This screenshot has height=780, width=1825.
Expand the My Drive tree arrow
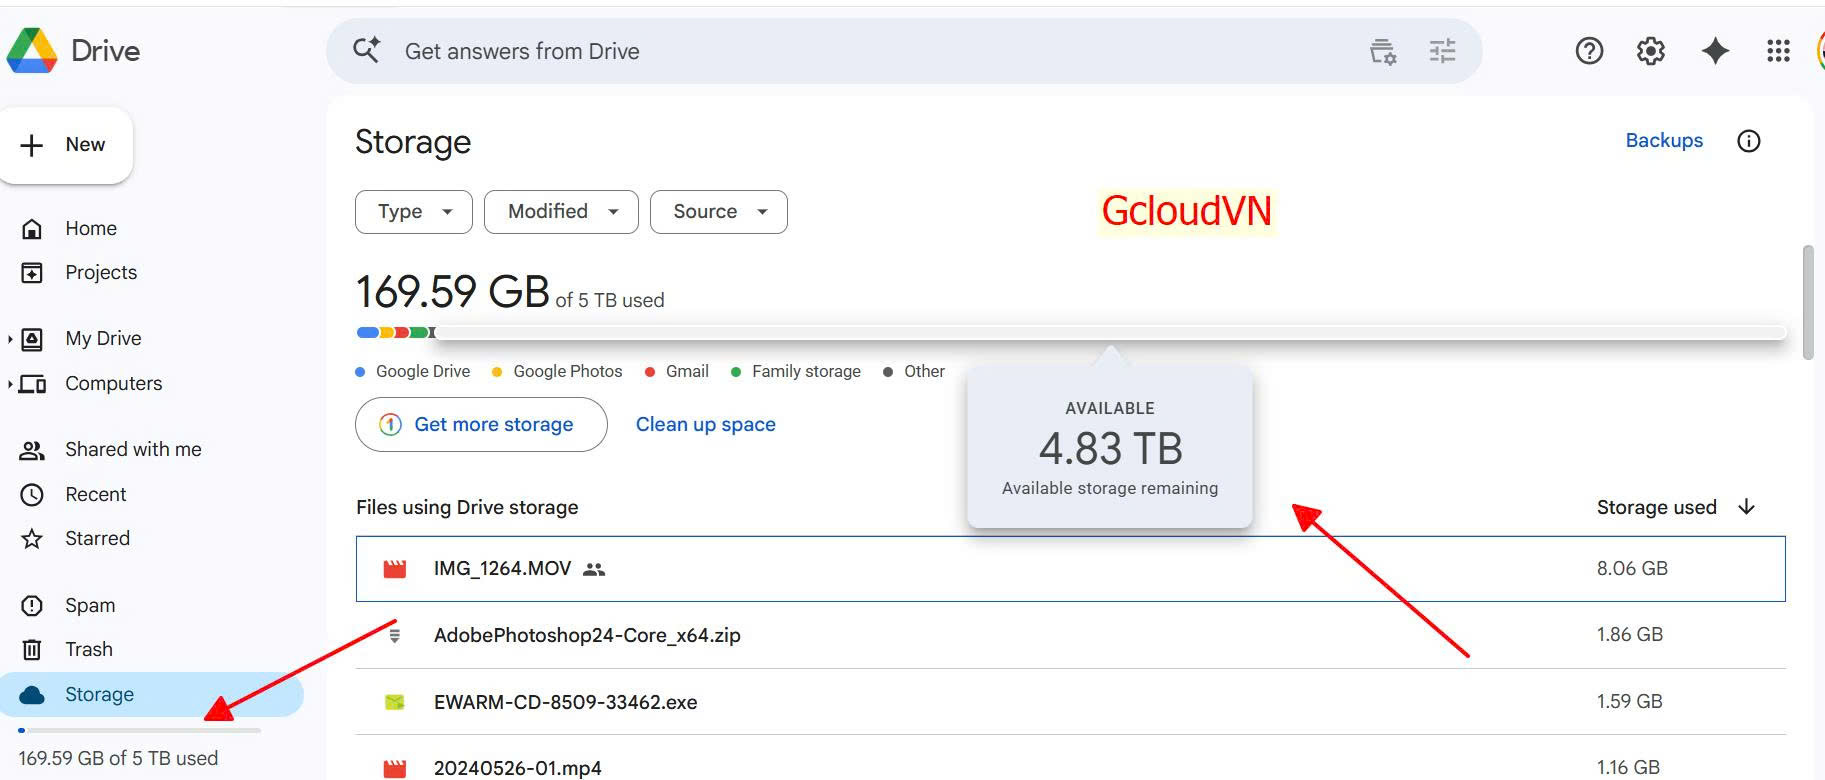click(x=10, y=339)
